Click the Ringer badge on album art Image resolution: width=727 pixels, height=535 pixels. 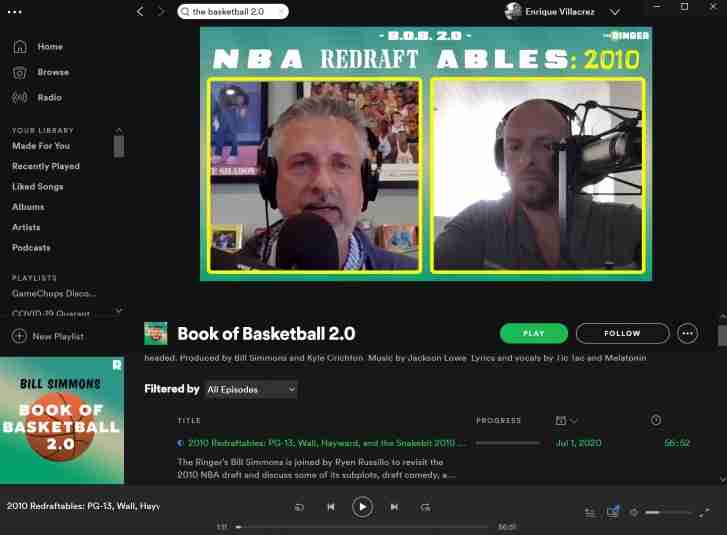(x=116, y=365)
